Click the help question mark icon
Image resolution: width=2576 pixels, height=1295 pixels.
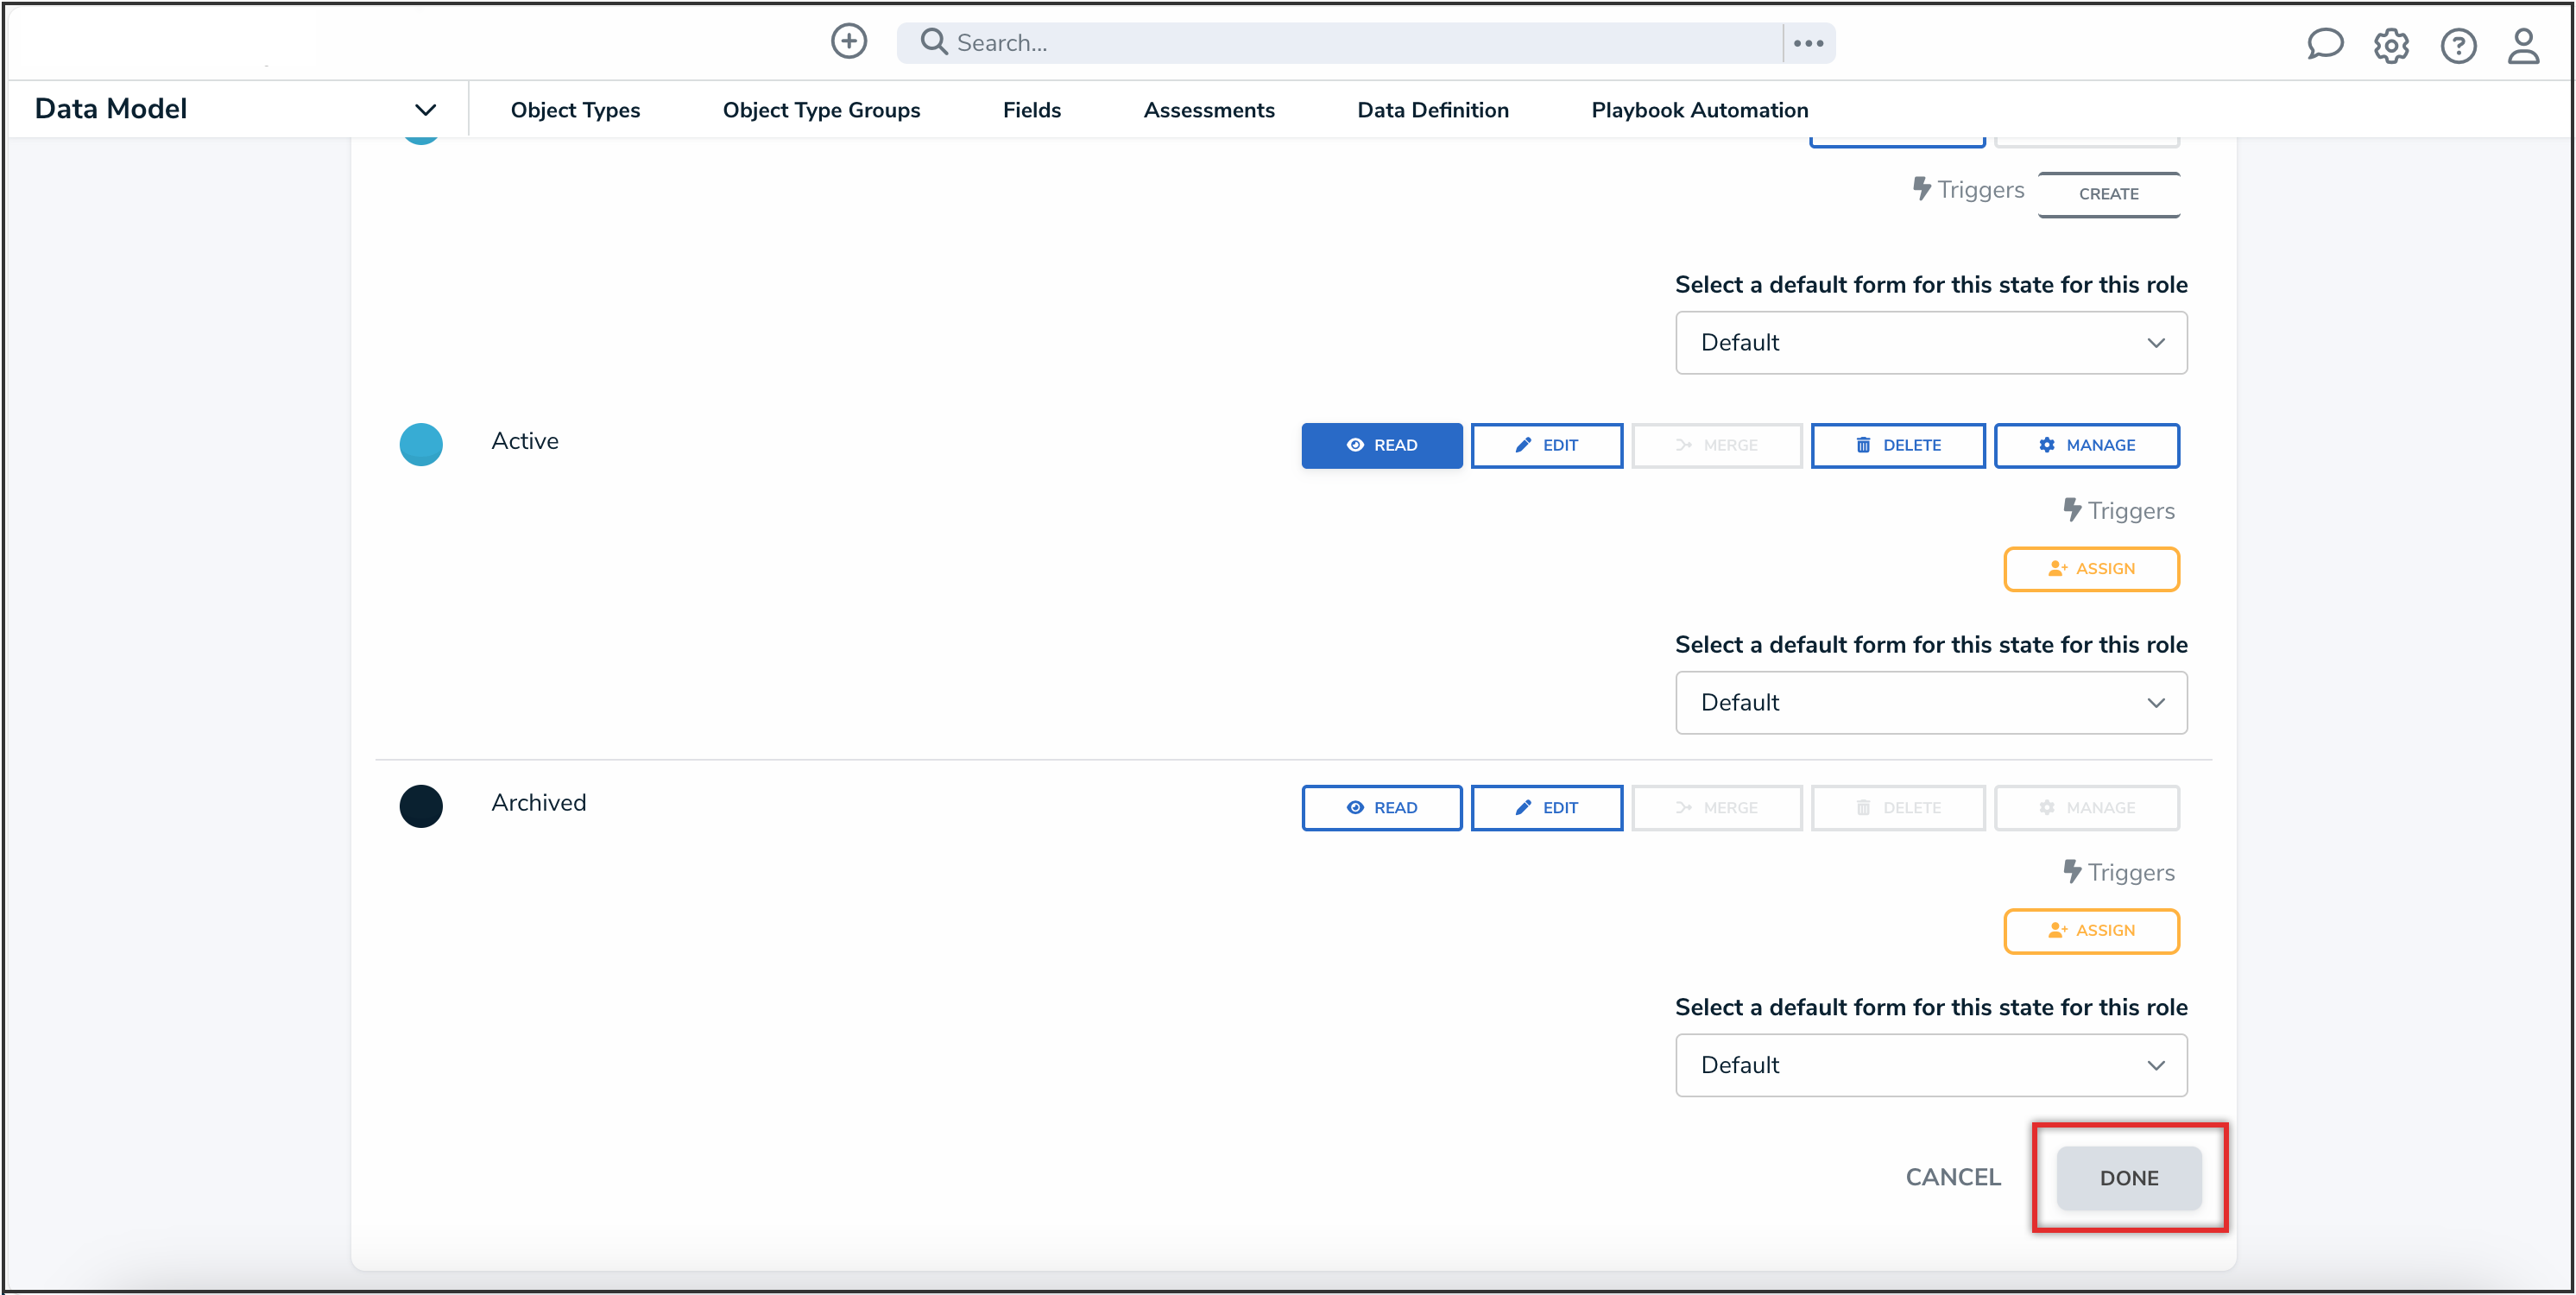click(x=2458, y=46)
